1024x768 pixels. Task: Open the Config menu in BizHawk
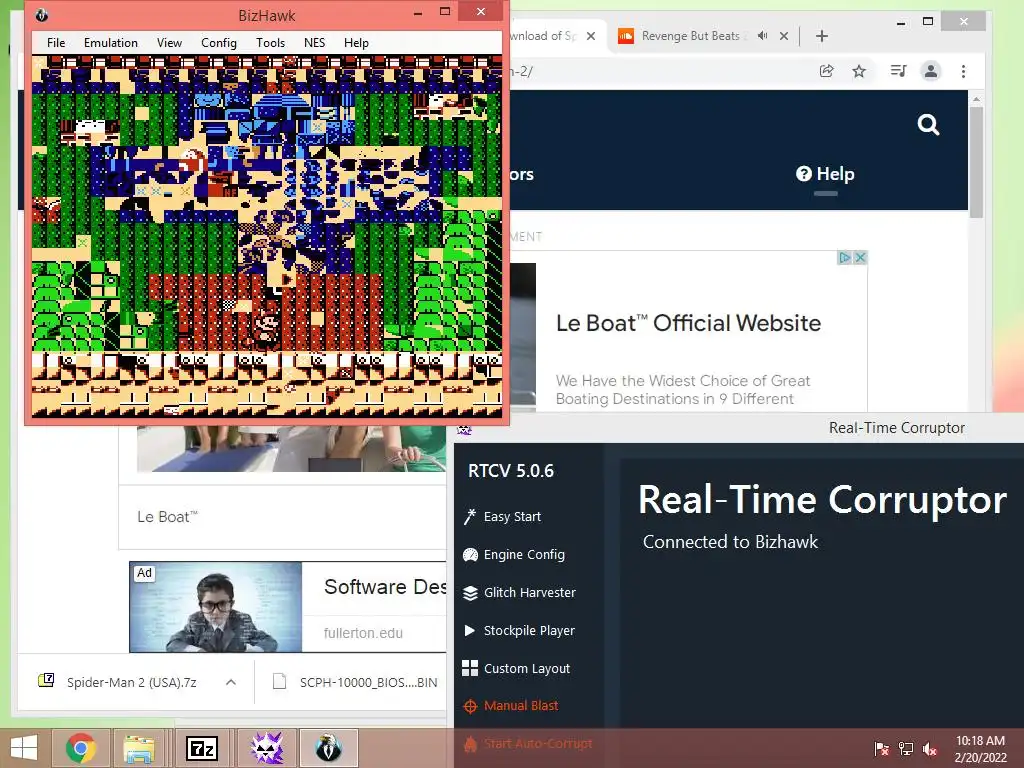tap(218, 42)
